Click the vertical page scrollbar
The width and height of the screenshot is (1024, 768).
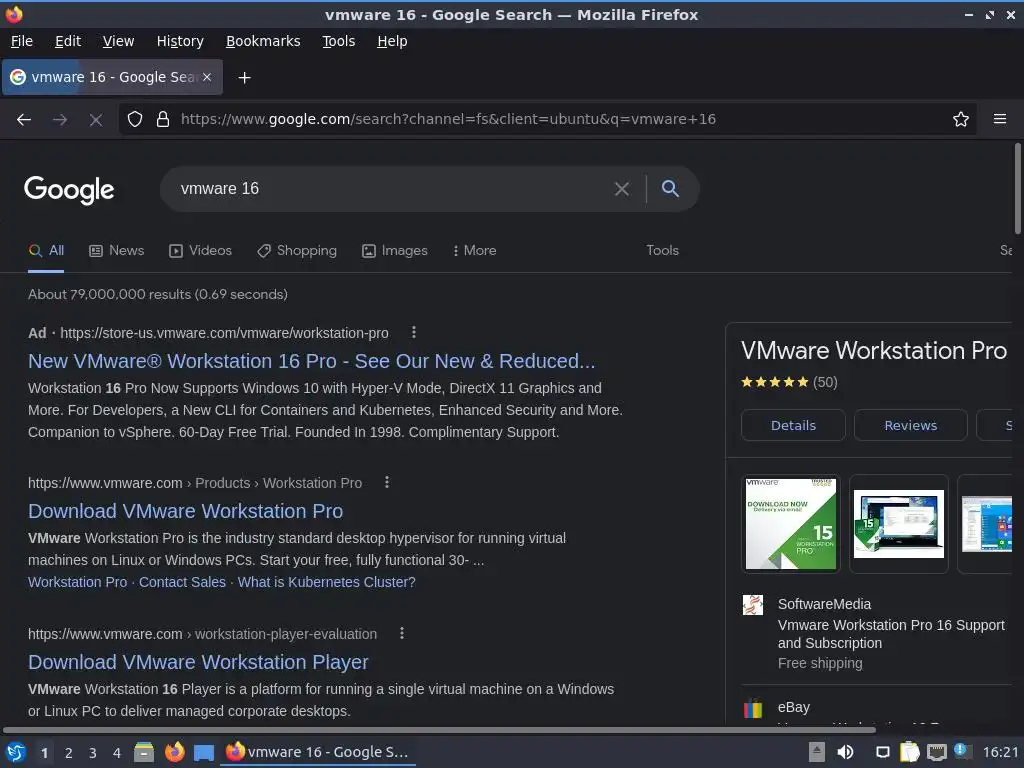pos(1017,188)
